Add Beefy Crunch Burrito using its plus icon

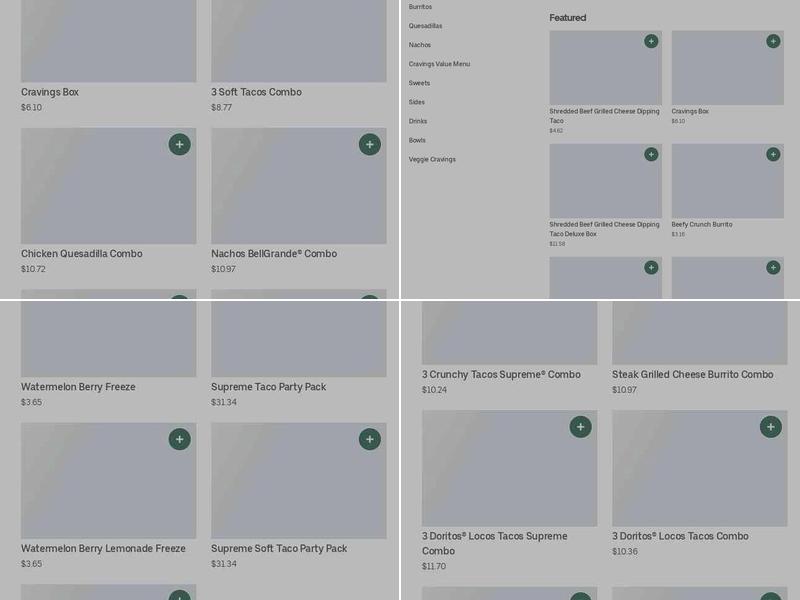(773, 155)
